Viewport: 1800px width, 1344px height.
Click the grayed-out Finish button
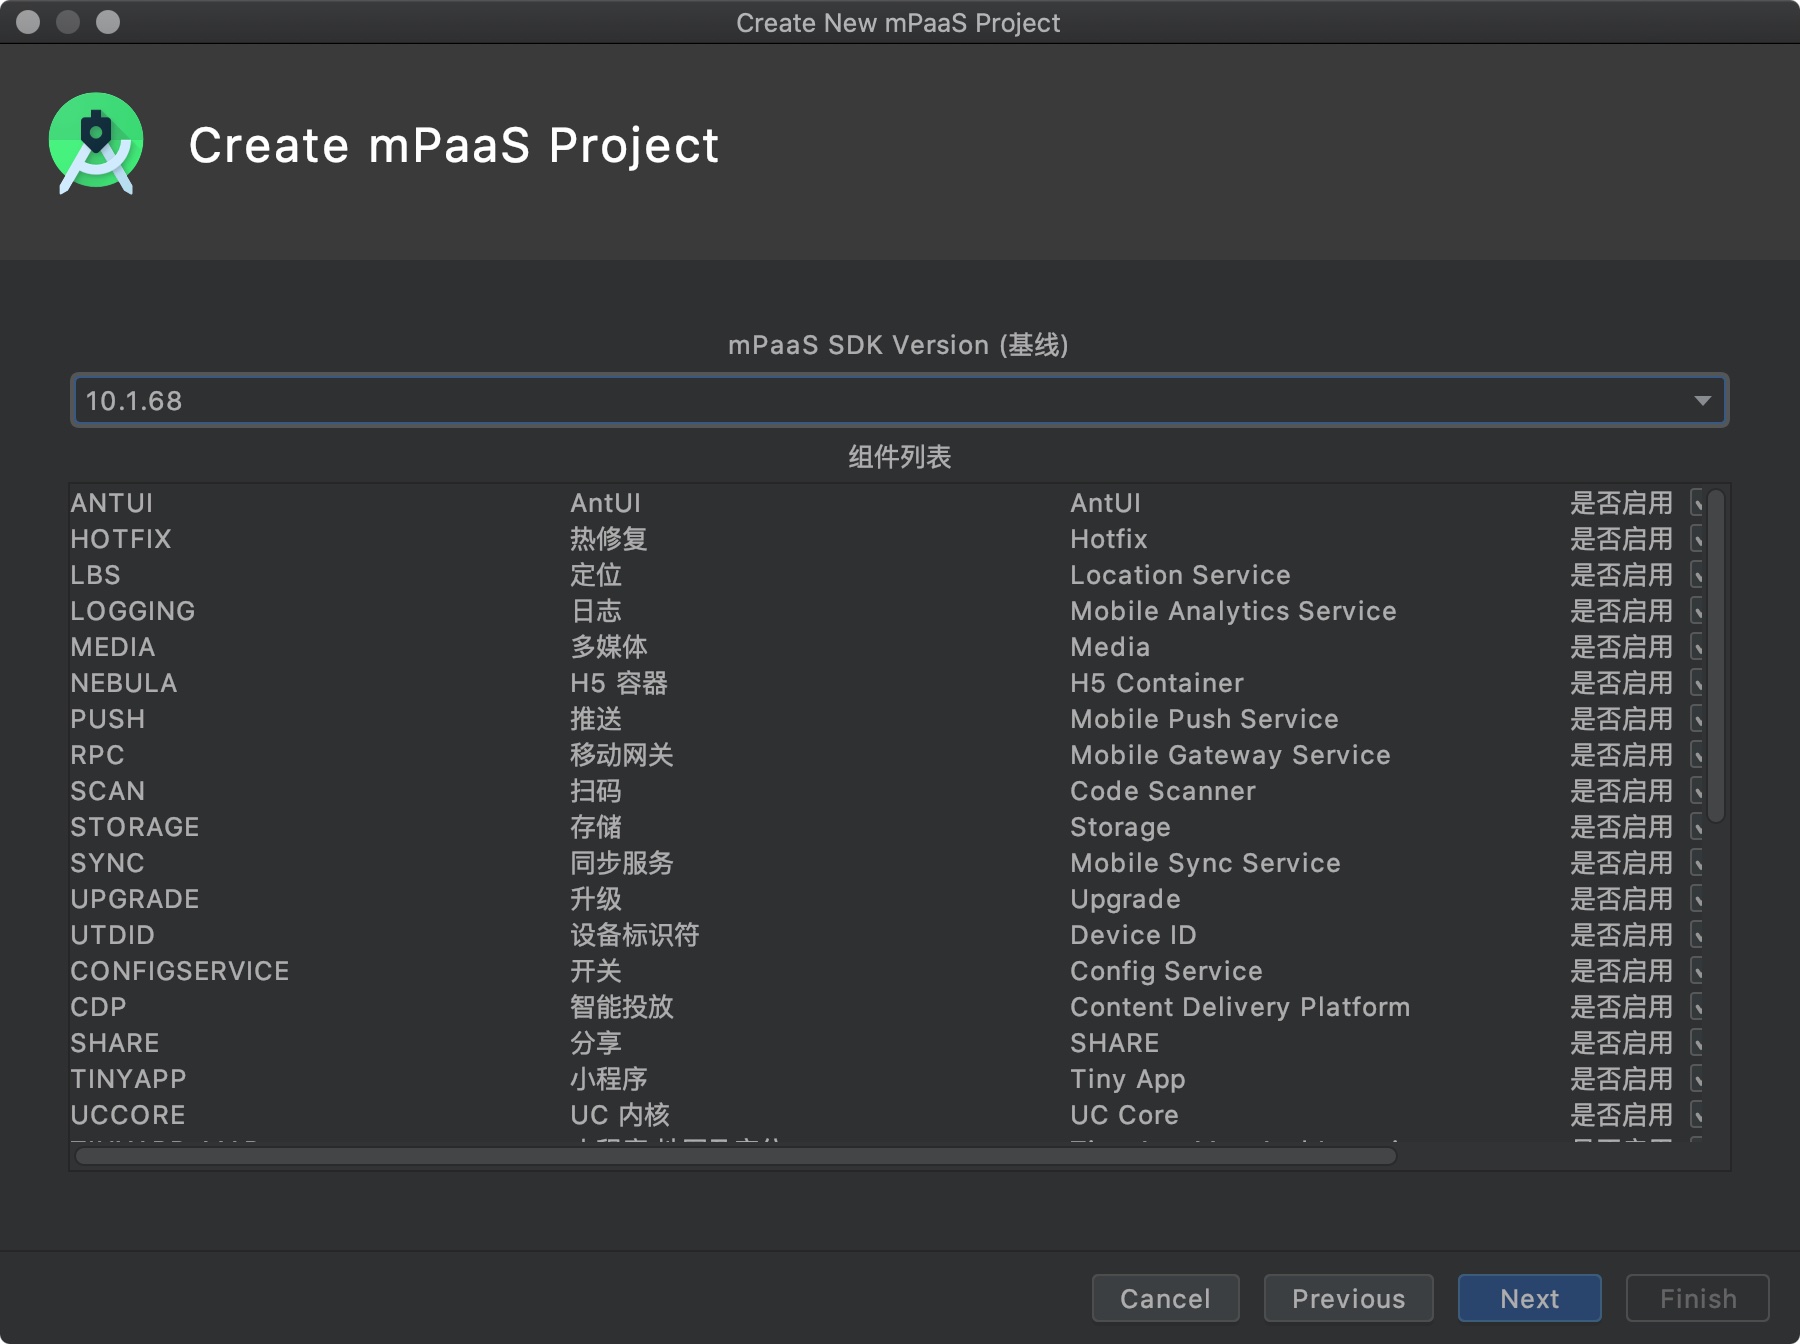coord(1697,1298)
